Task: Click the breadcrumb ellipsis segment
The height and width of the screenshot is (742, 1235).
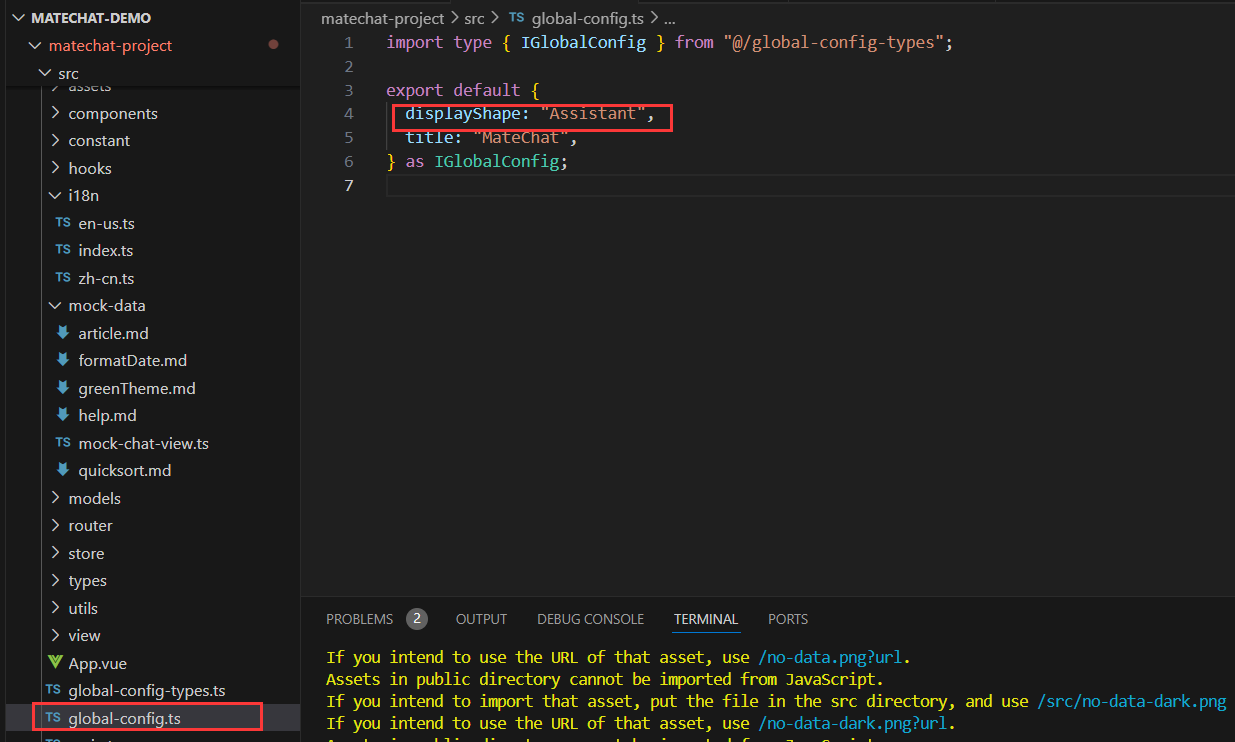Action: [670, 18]
